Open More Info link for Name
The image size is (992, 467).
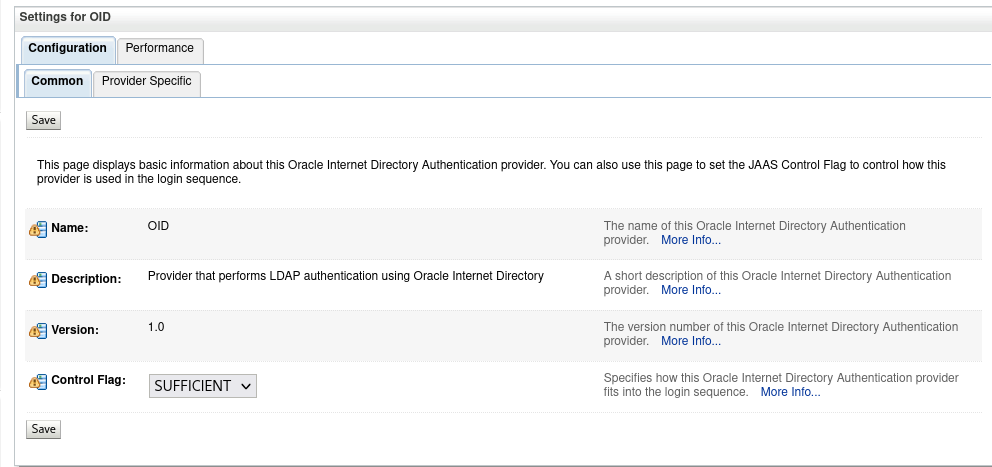point(690,240)
